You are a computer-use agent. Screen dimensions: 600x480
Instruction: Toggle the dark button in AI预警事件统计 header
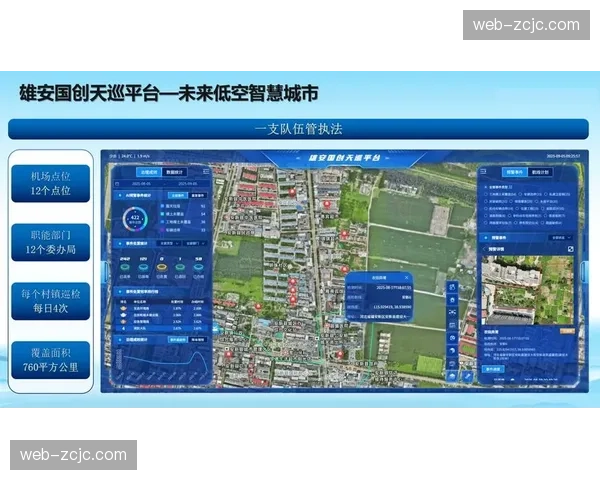tap(198, 196)
